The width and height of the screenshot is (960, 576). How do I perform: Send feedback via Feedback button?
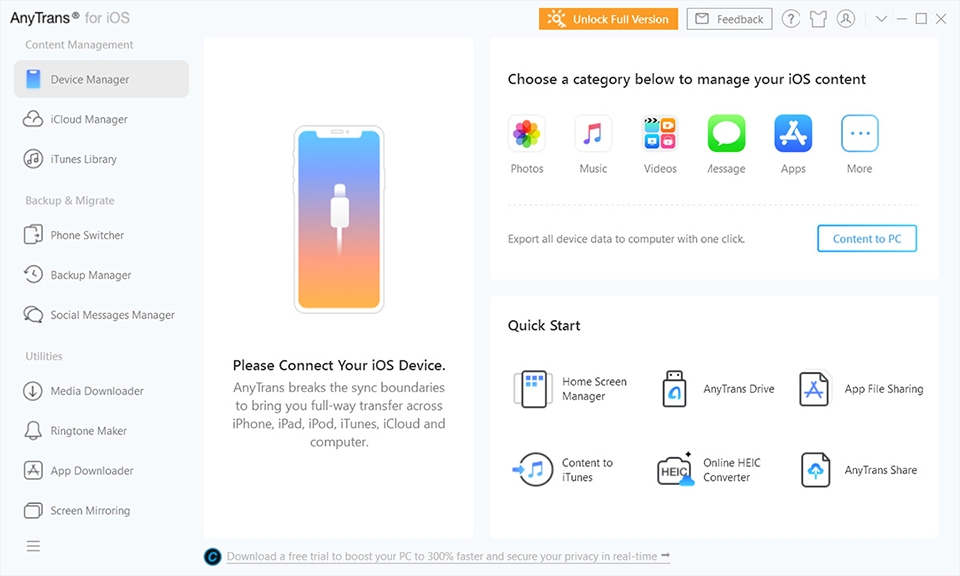(729, 19)
